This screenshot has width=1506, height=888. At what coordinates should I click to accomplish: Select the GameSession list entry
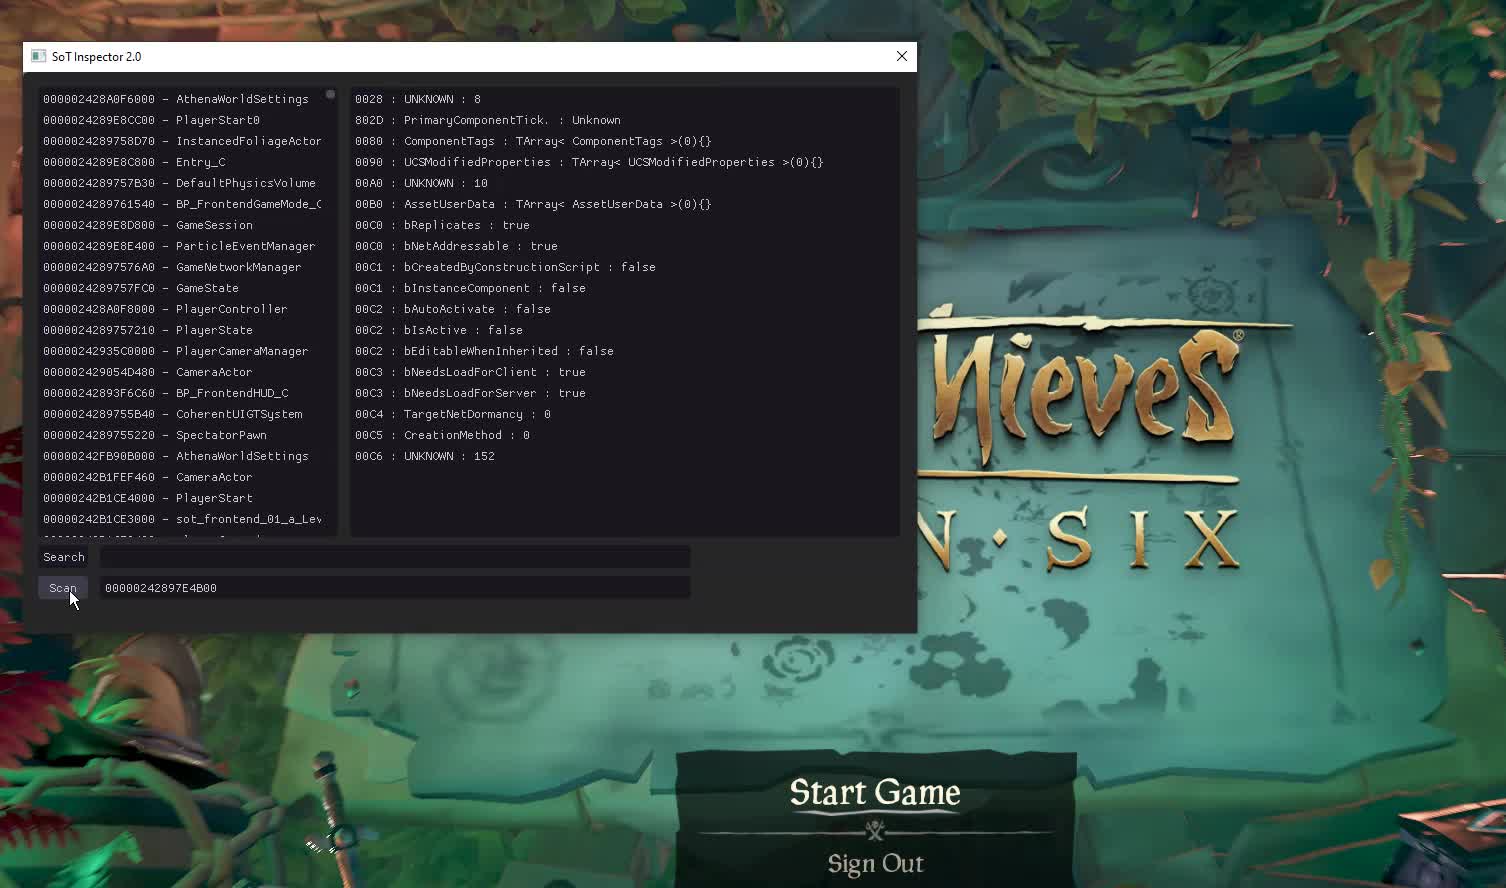pos(148,225)
